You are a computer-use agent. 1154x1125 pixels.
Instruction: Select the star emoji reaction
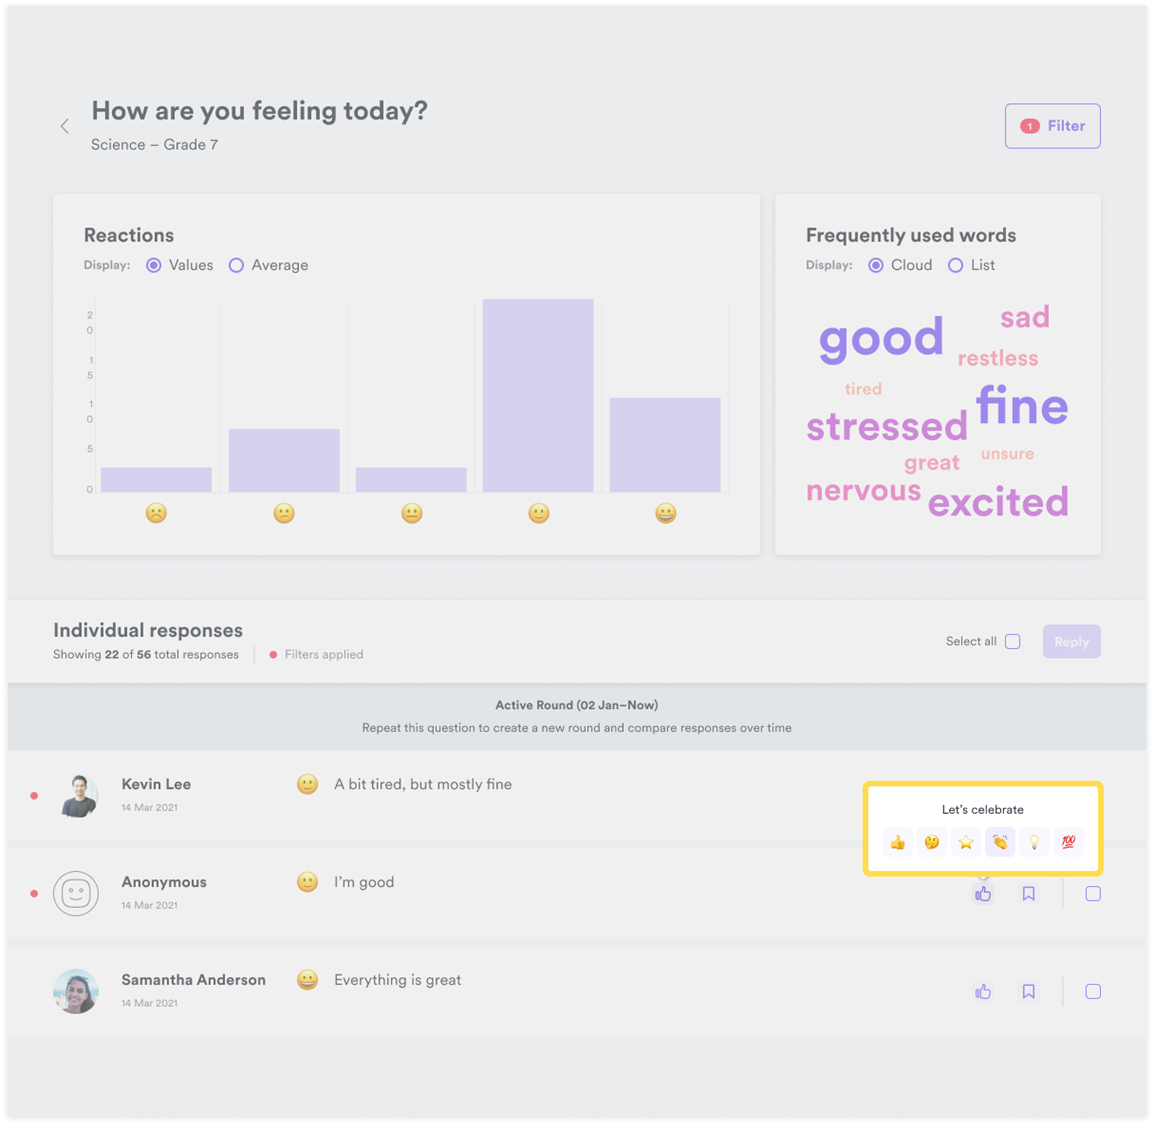966,842
